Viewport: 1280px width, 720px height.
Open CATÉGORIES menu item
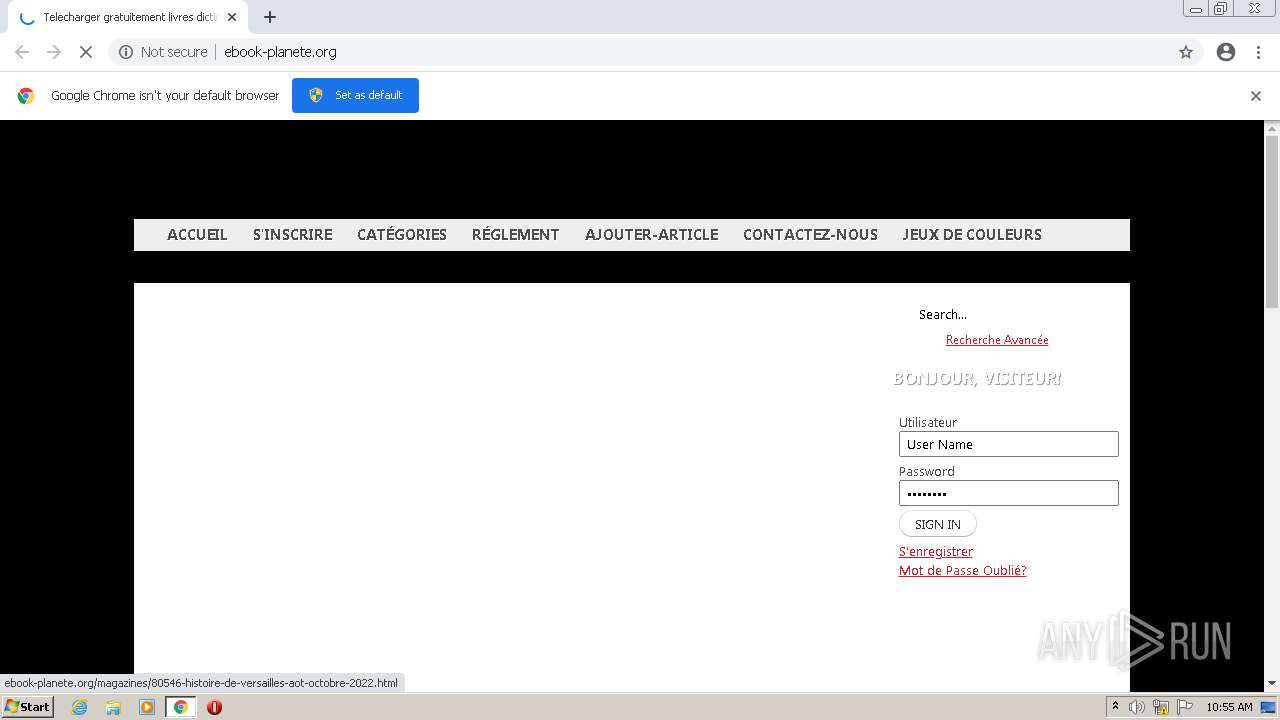[402, 234]
